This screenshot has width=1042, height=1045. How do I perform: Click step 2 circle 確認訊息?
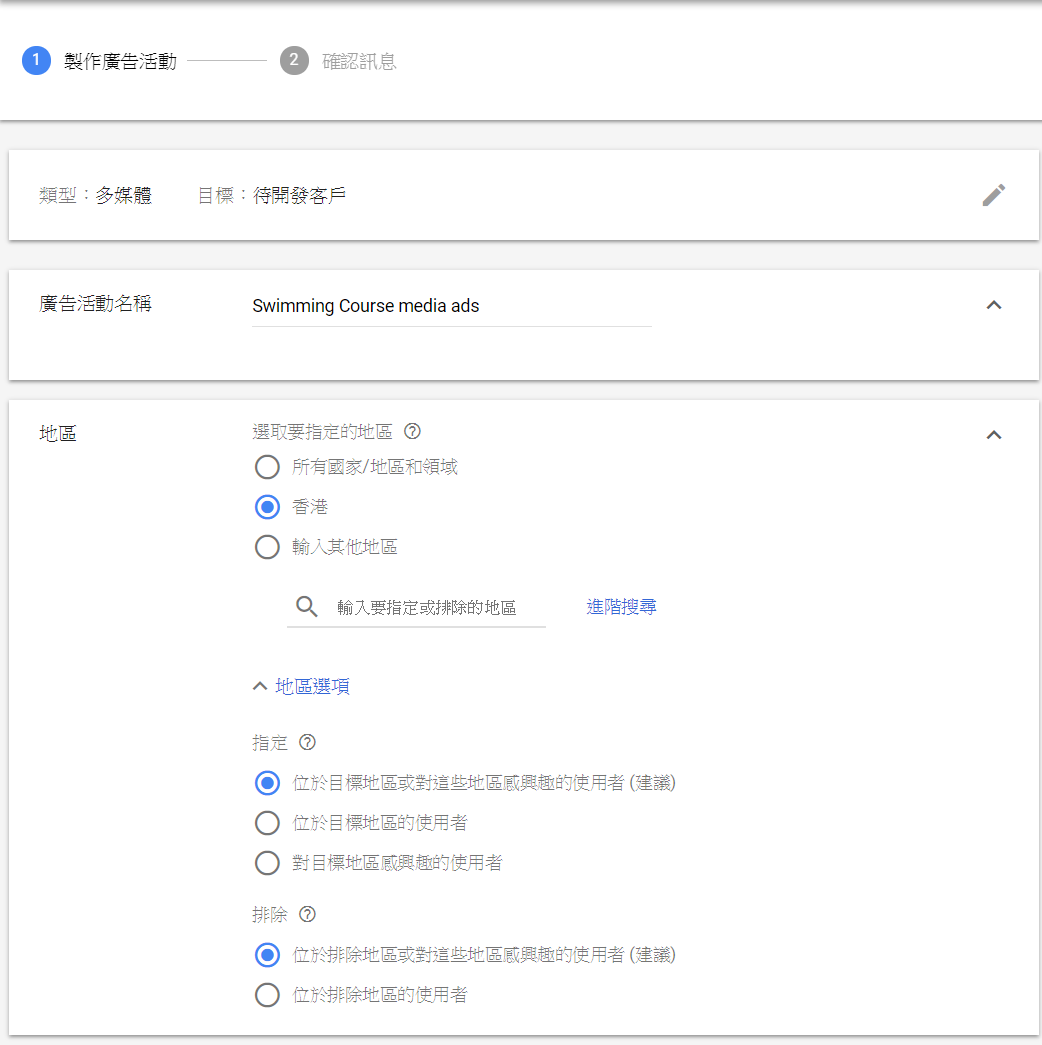click(294, 61)
